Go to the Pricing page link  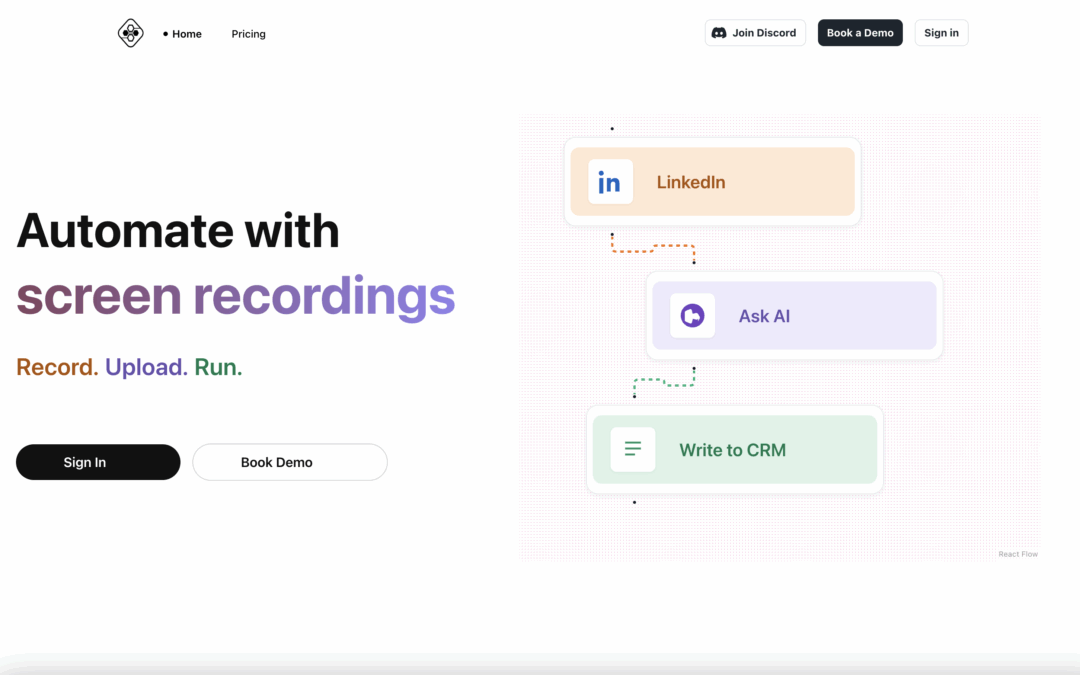[249, 34]
